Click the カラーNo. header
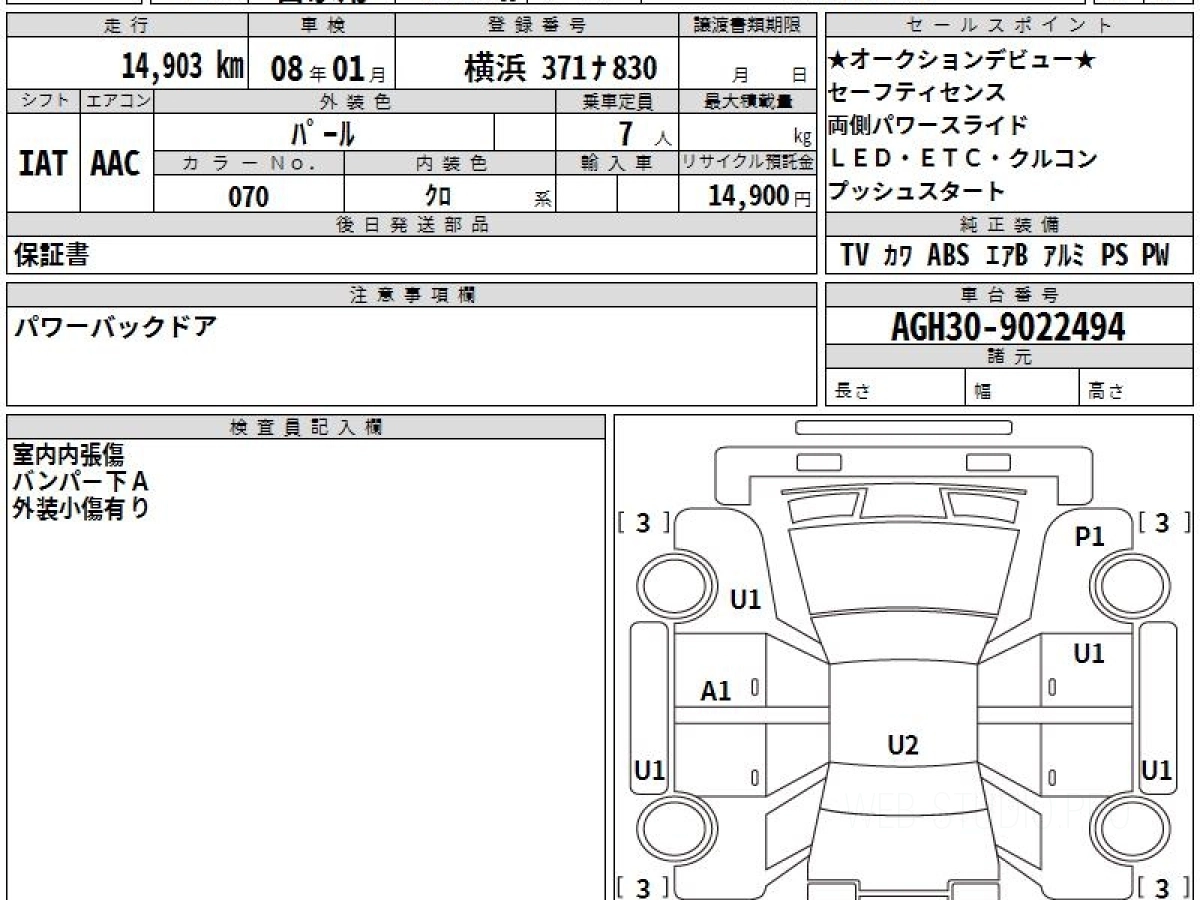This screenshot has width=1200, height=900. click(249, 163)
